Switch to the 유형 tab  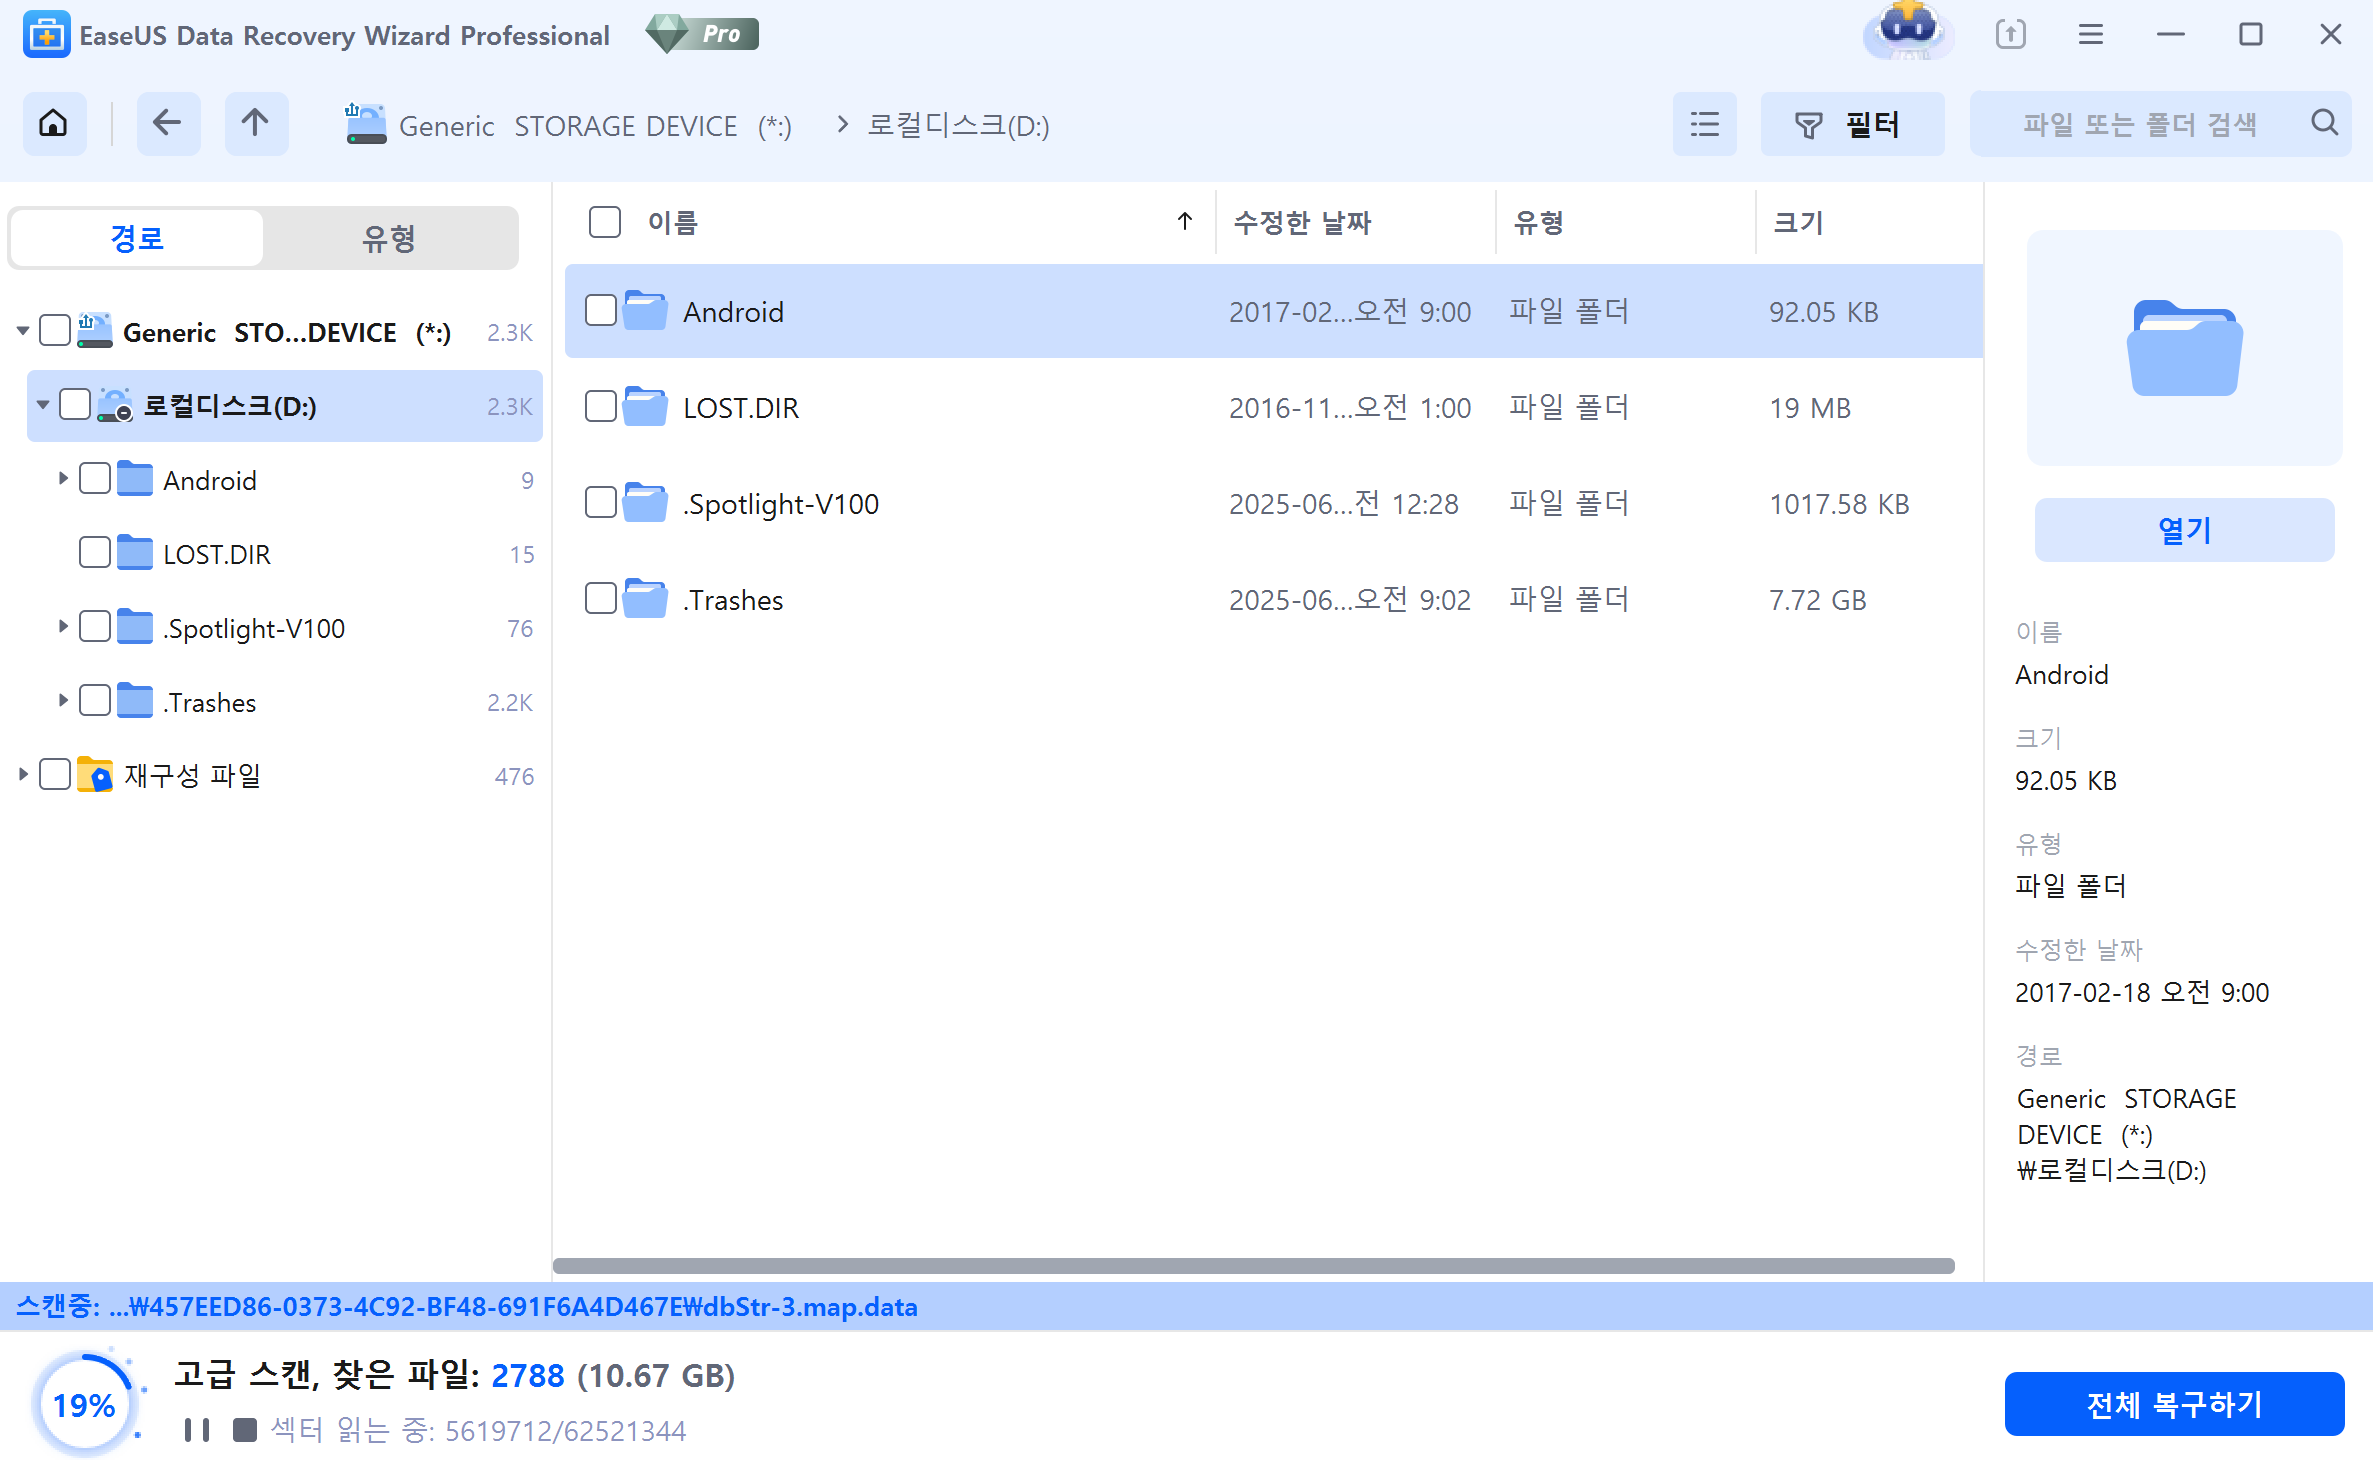pyautogui.click(x=389, y=238)
